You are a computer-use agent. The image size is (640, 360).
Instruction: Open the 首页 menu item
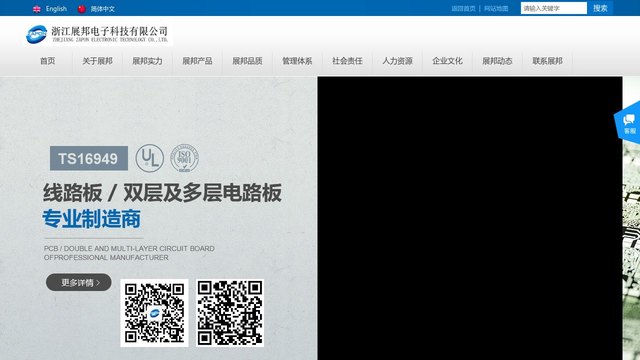[x=47, y=61]
